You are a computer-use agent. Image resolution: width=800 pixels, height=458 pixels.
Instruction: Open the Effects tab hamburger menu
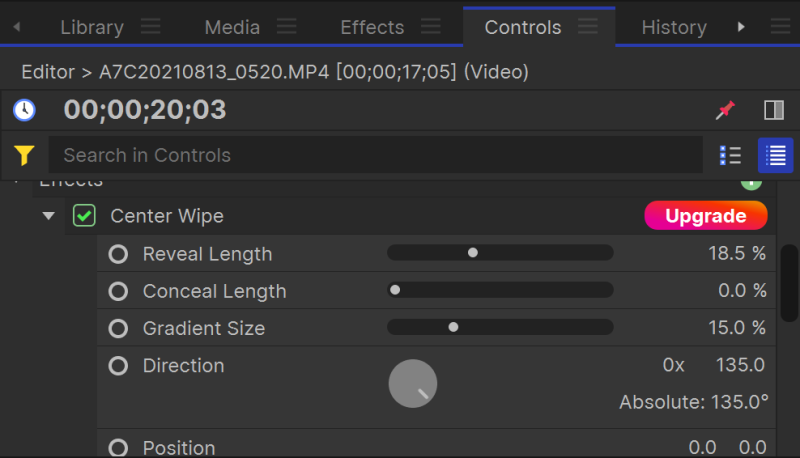(431, 26)
